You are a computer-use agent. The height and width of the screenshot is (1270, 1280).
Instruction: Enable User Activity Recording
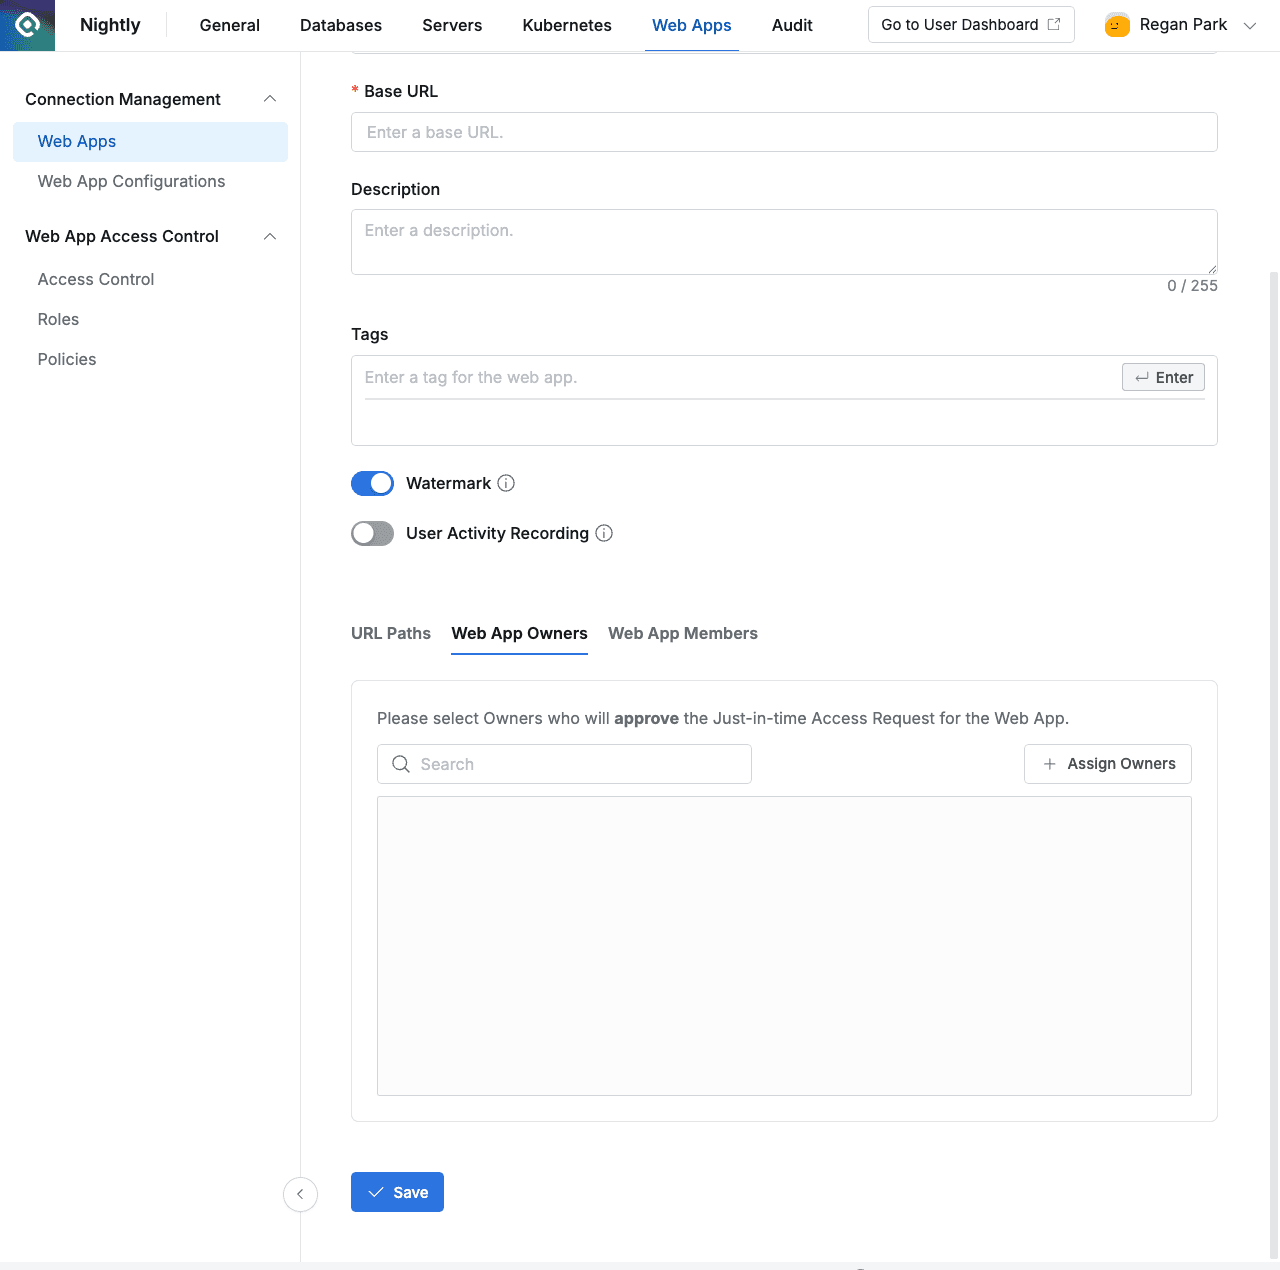372,533
